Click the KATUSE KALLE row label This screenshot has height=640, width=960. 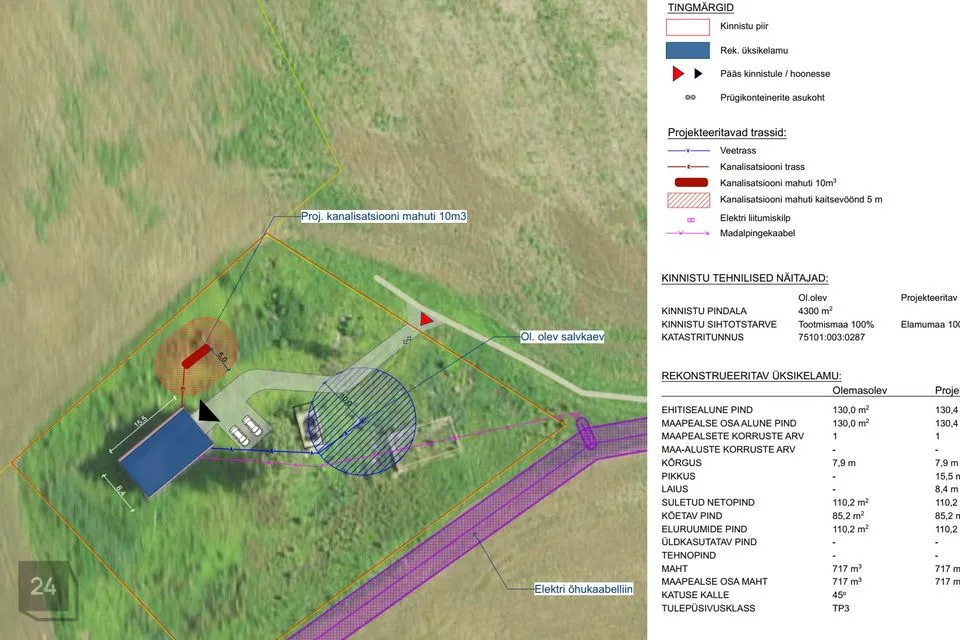coord(695,595)
